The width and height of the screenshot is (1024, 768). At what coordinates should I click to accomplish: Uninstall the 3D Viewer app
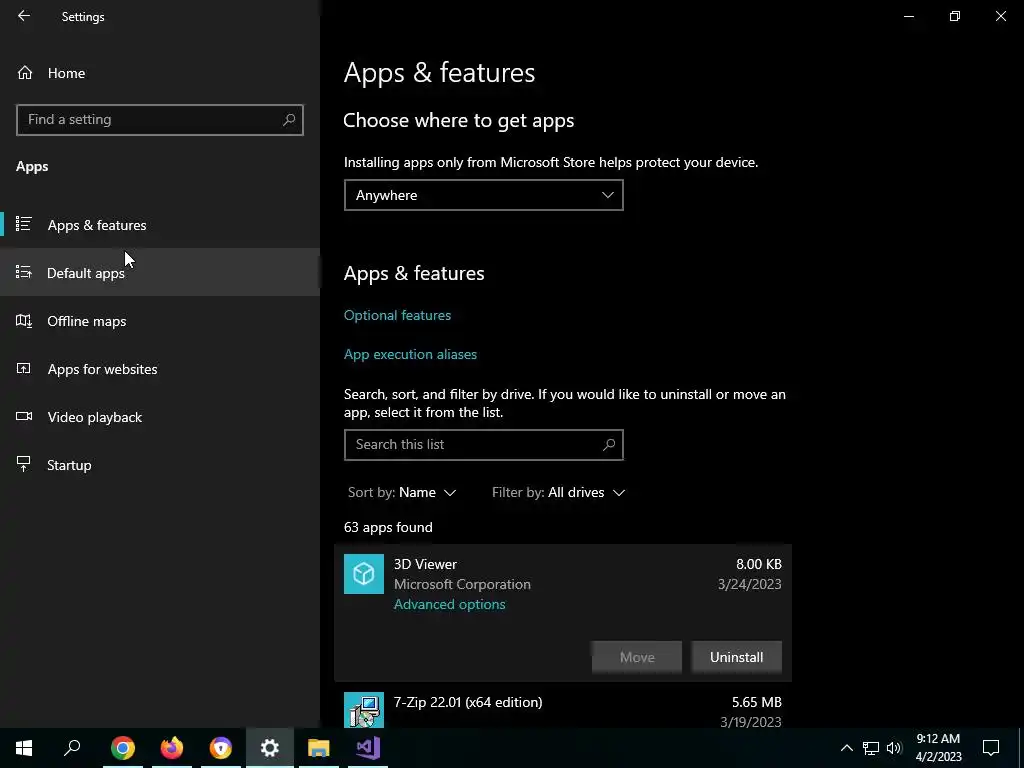tap(736, 657)
